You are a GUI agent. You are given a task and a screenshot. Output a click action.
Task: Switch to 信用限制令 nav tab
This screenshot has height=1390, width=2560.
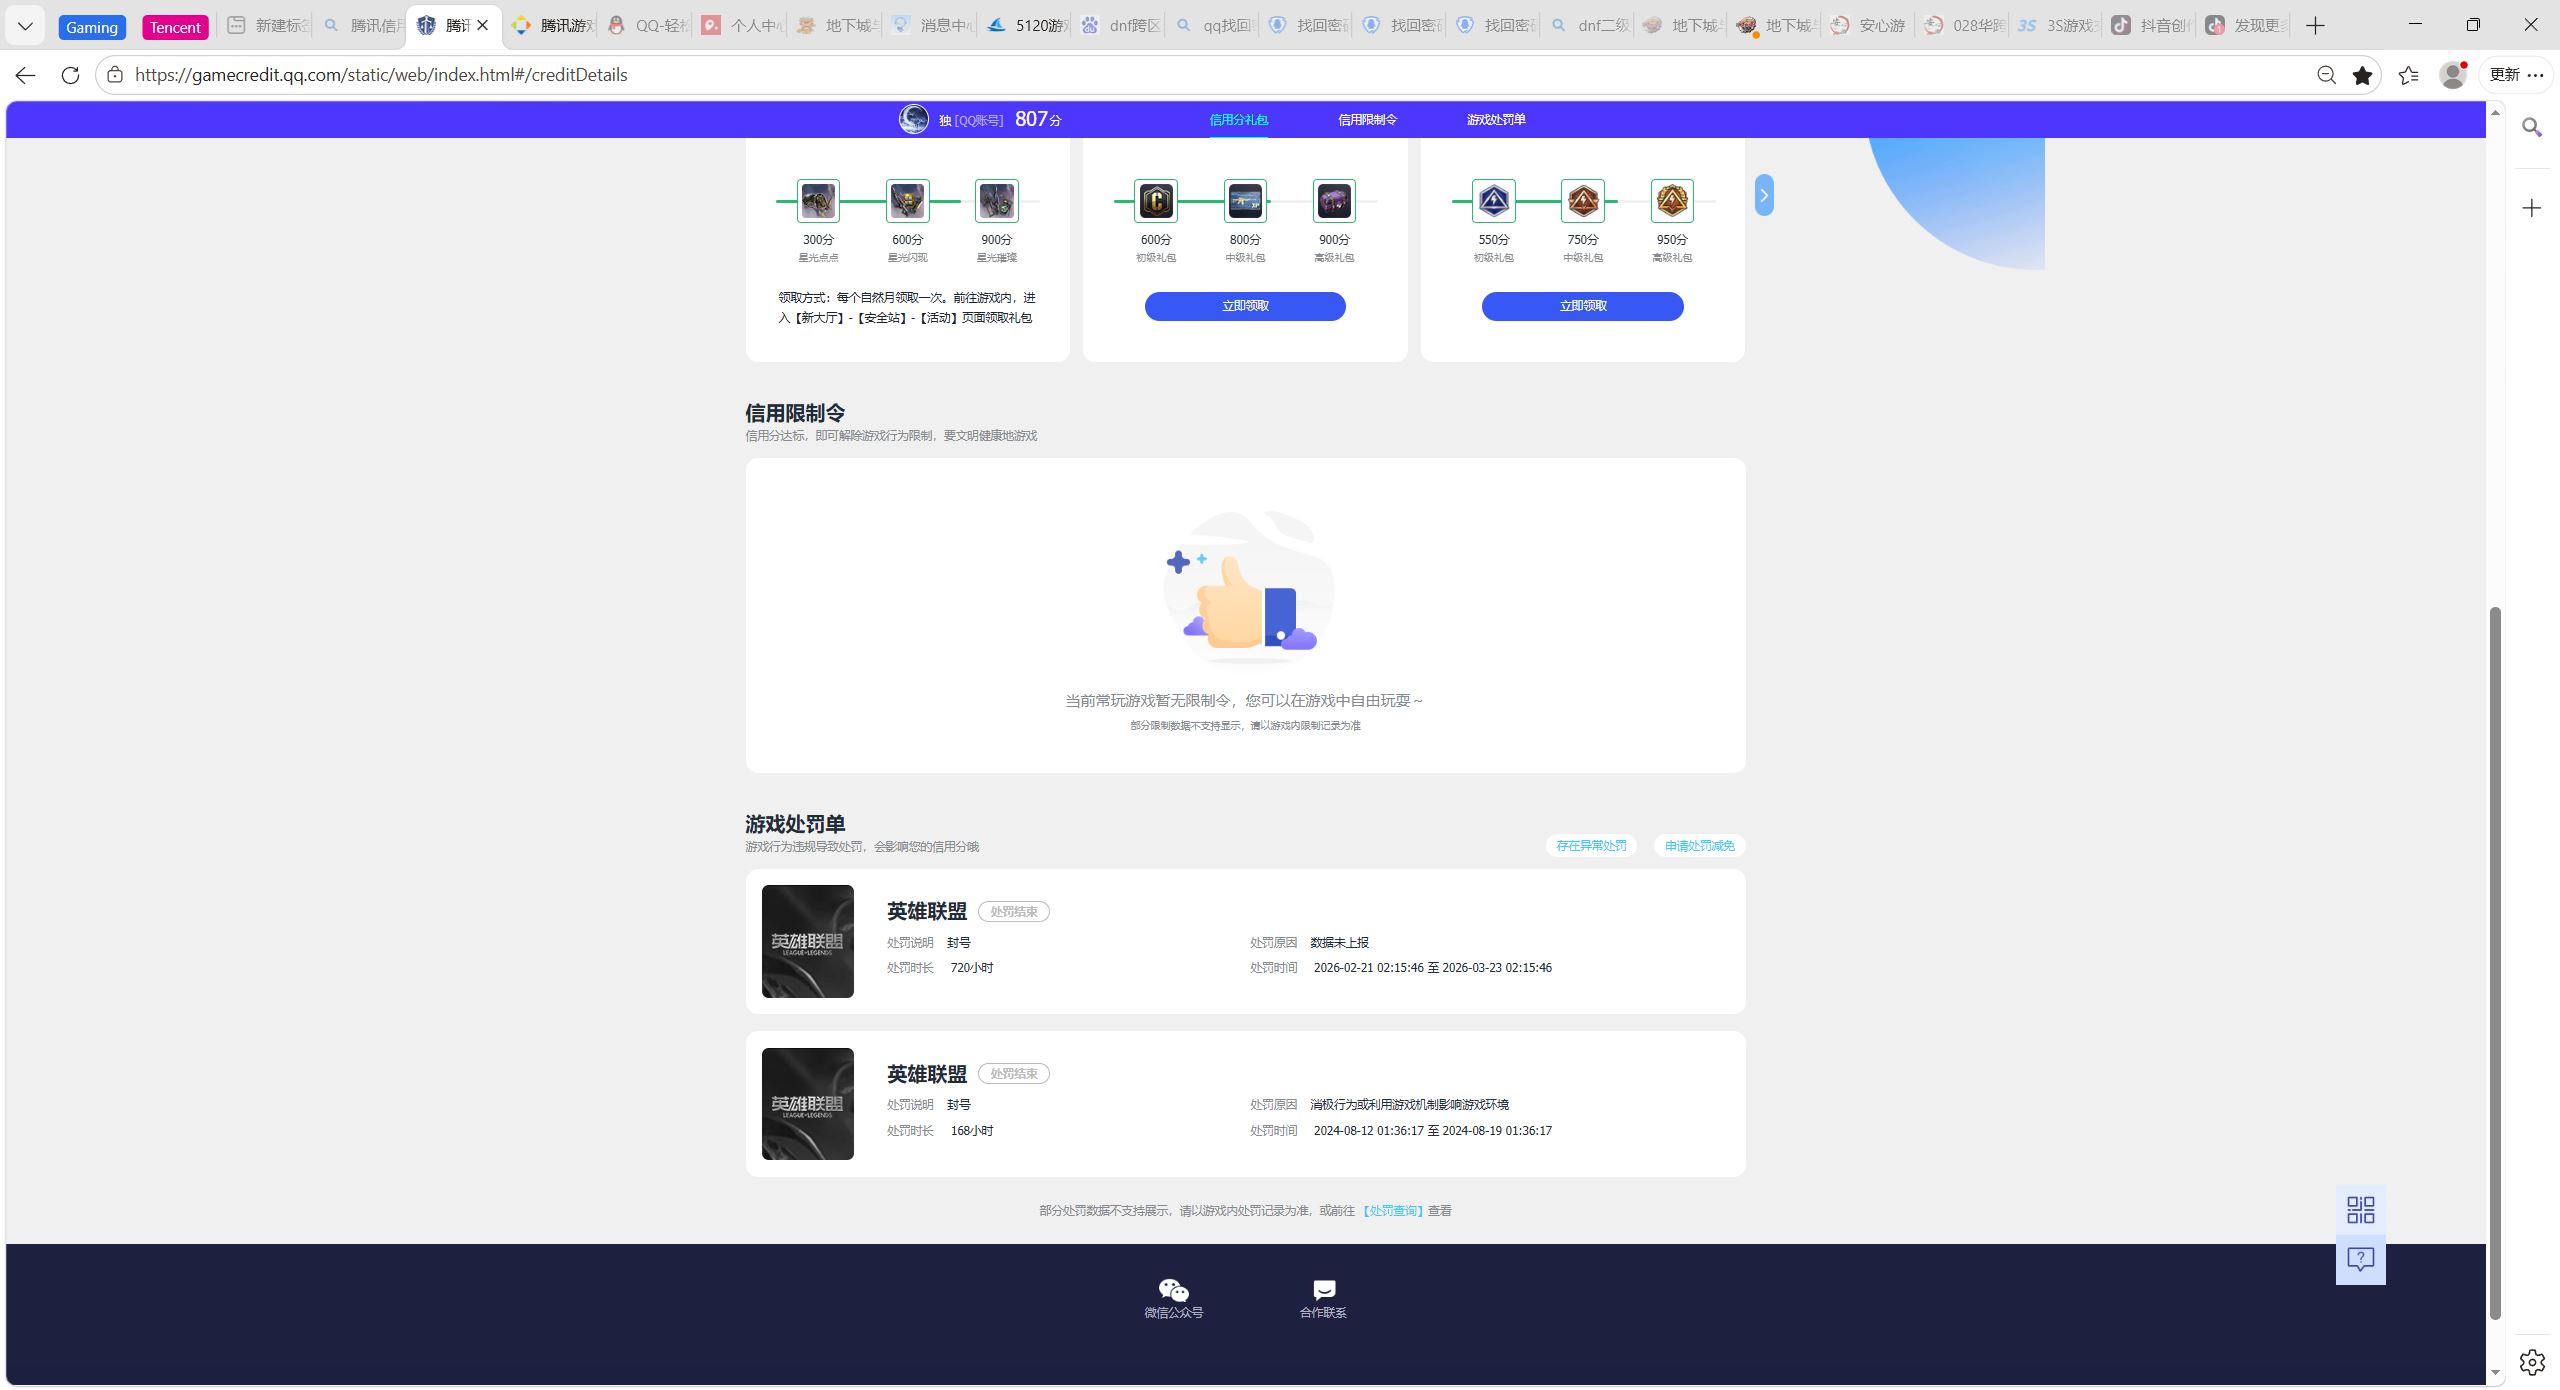pyautogui.click(x=1367, y=120)
